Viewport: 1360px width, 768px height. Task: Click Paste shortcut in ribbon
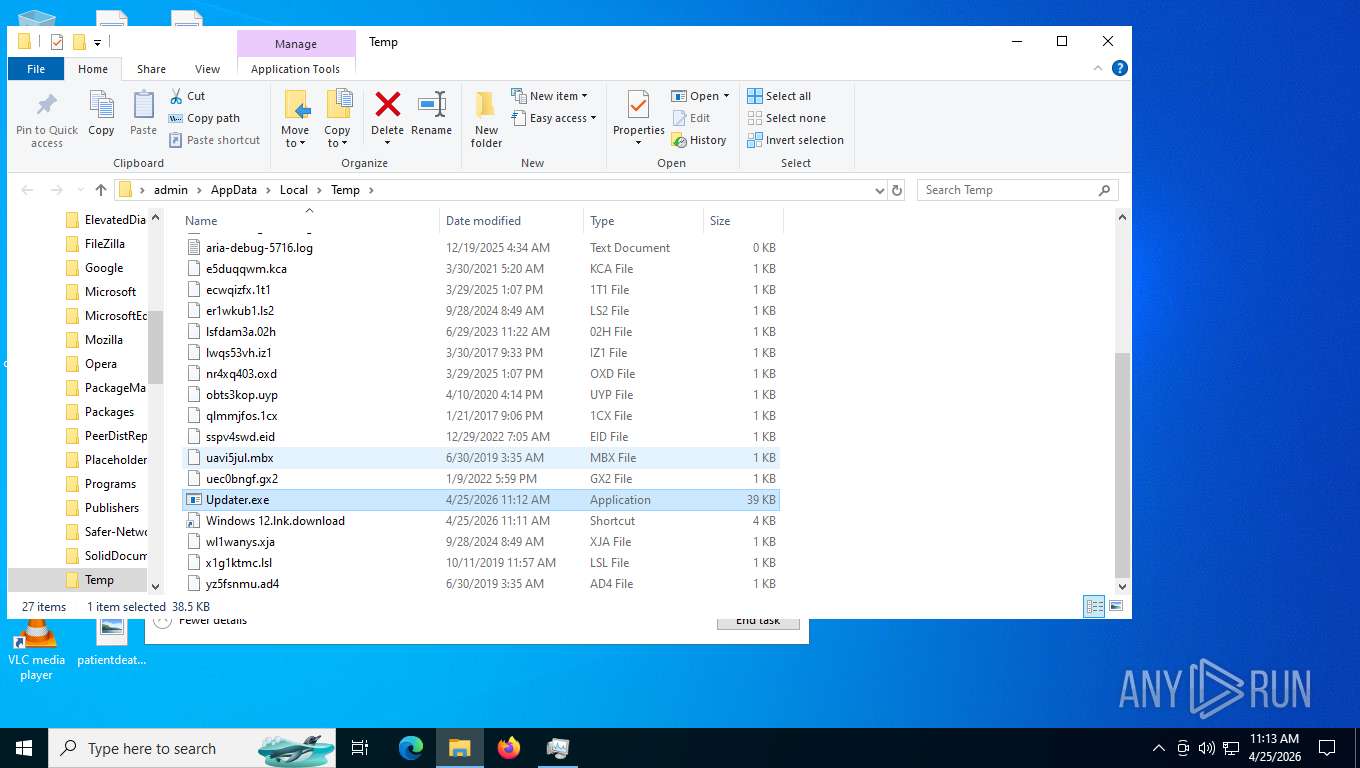(x=214, y=140)
